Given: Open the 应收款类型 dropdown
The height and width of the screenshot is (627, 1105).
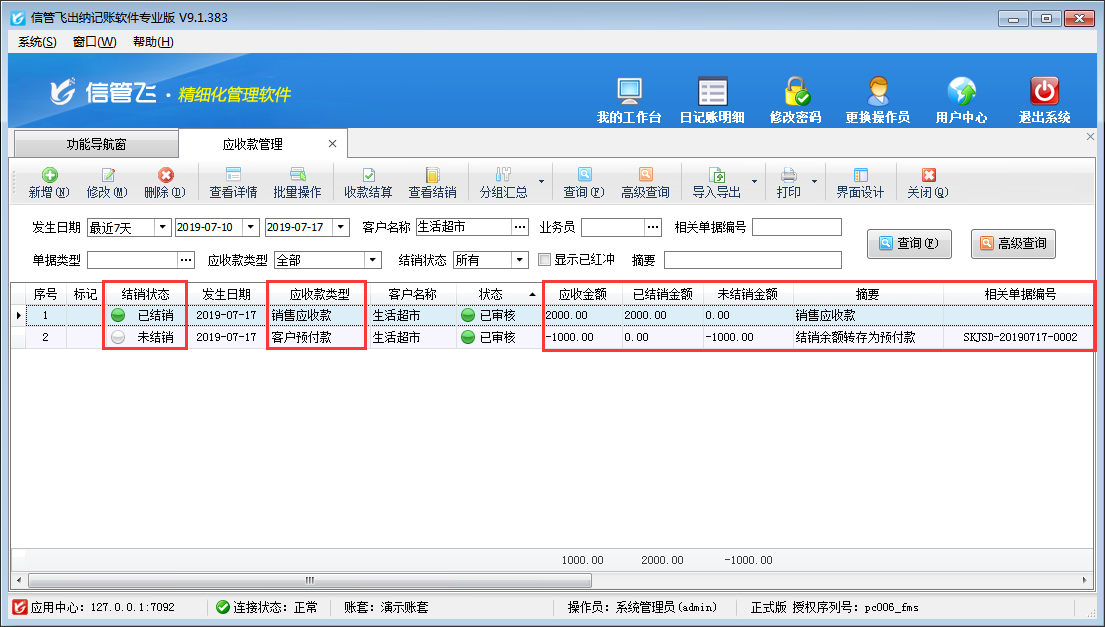Looking at the screenshot, I should point(372,260).
